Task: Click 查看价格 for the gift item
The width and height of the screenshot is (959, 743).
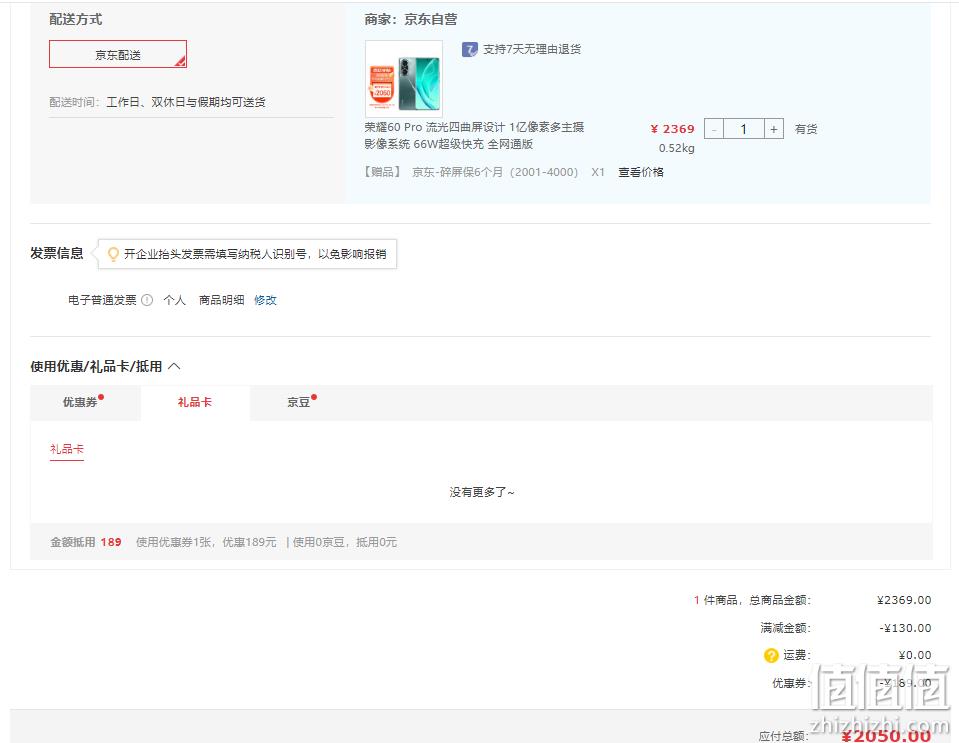Action: (640, 172)
